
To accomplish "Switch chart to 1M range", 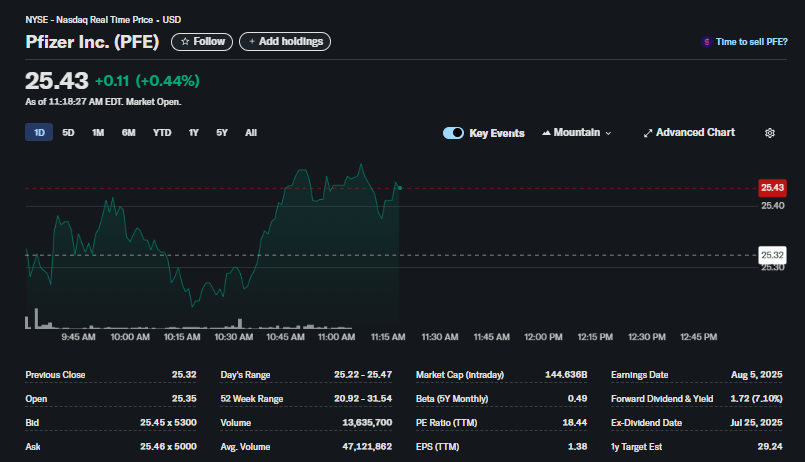I will 98,132.
